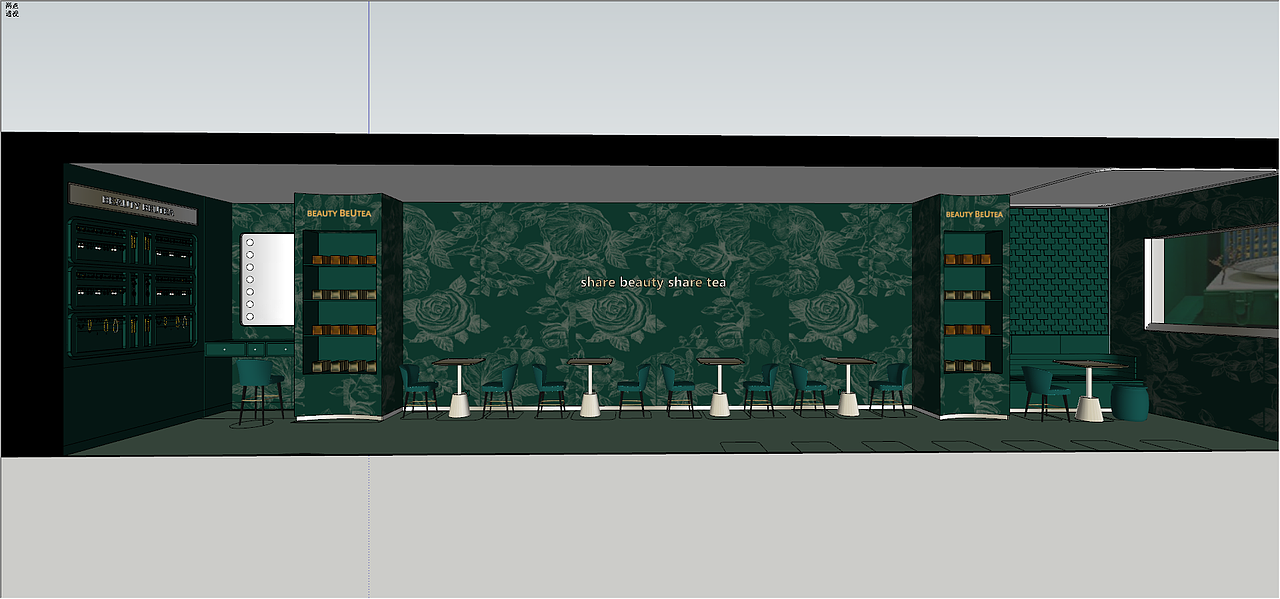Click the "share beauty share tea" wall lettering

pos(654,283)
